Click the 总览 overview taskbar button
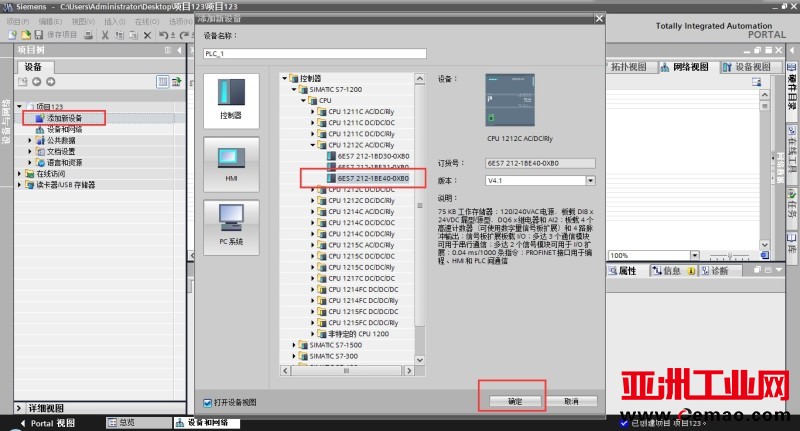 pos(138,423)
